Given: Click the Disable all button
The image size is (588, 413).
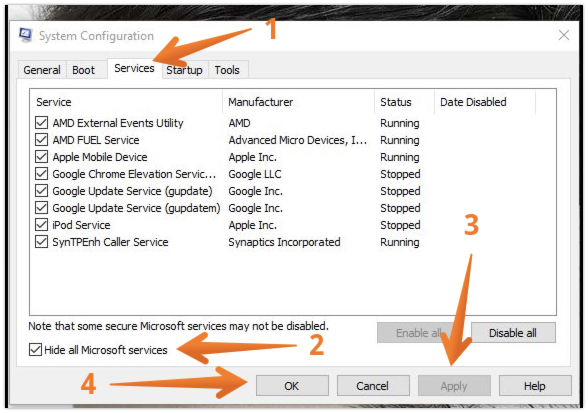Looking at the screenshot, I should 513,333.
